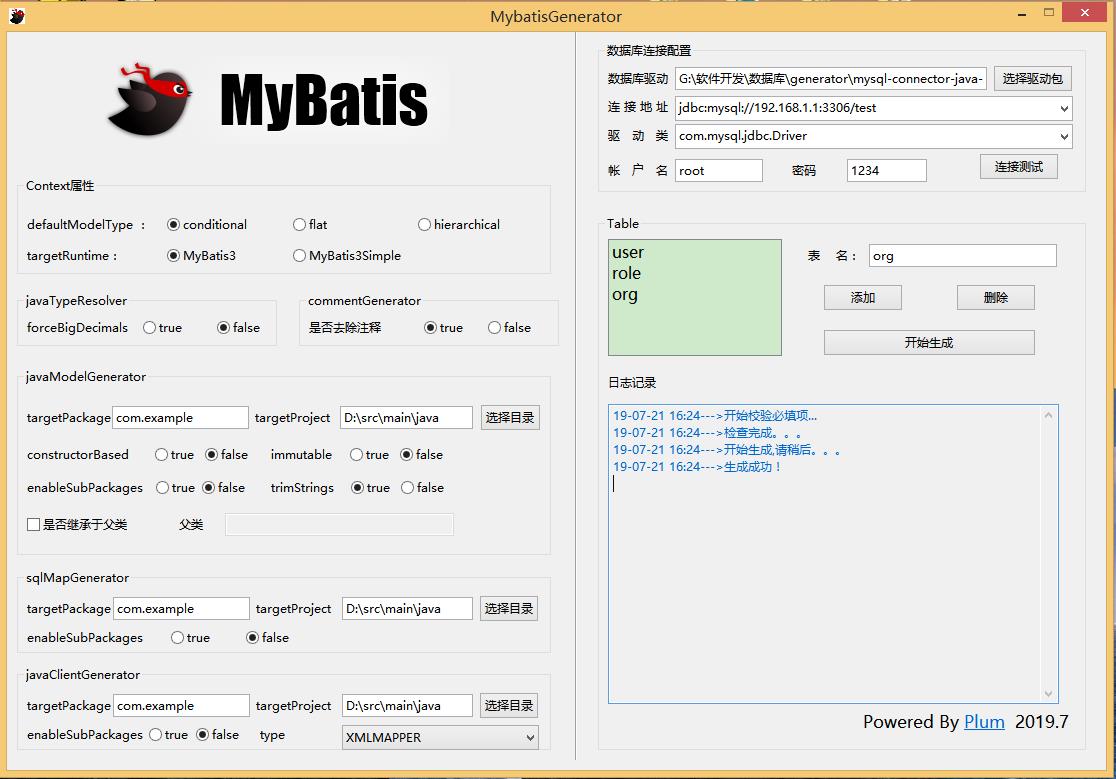This screenshot has height=779, width=1116.
Task: Click the 添加 table button
Action: [863, 297]
